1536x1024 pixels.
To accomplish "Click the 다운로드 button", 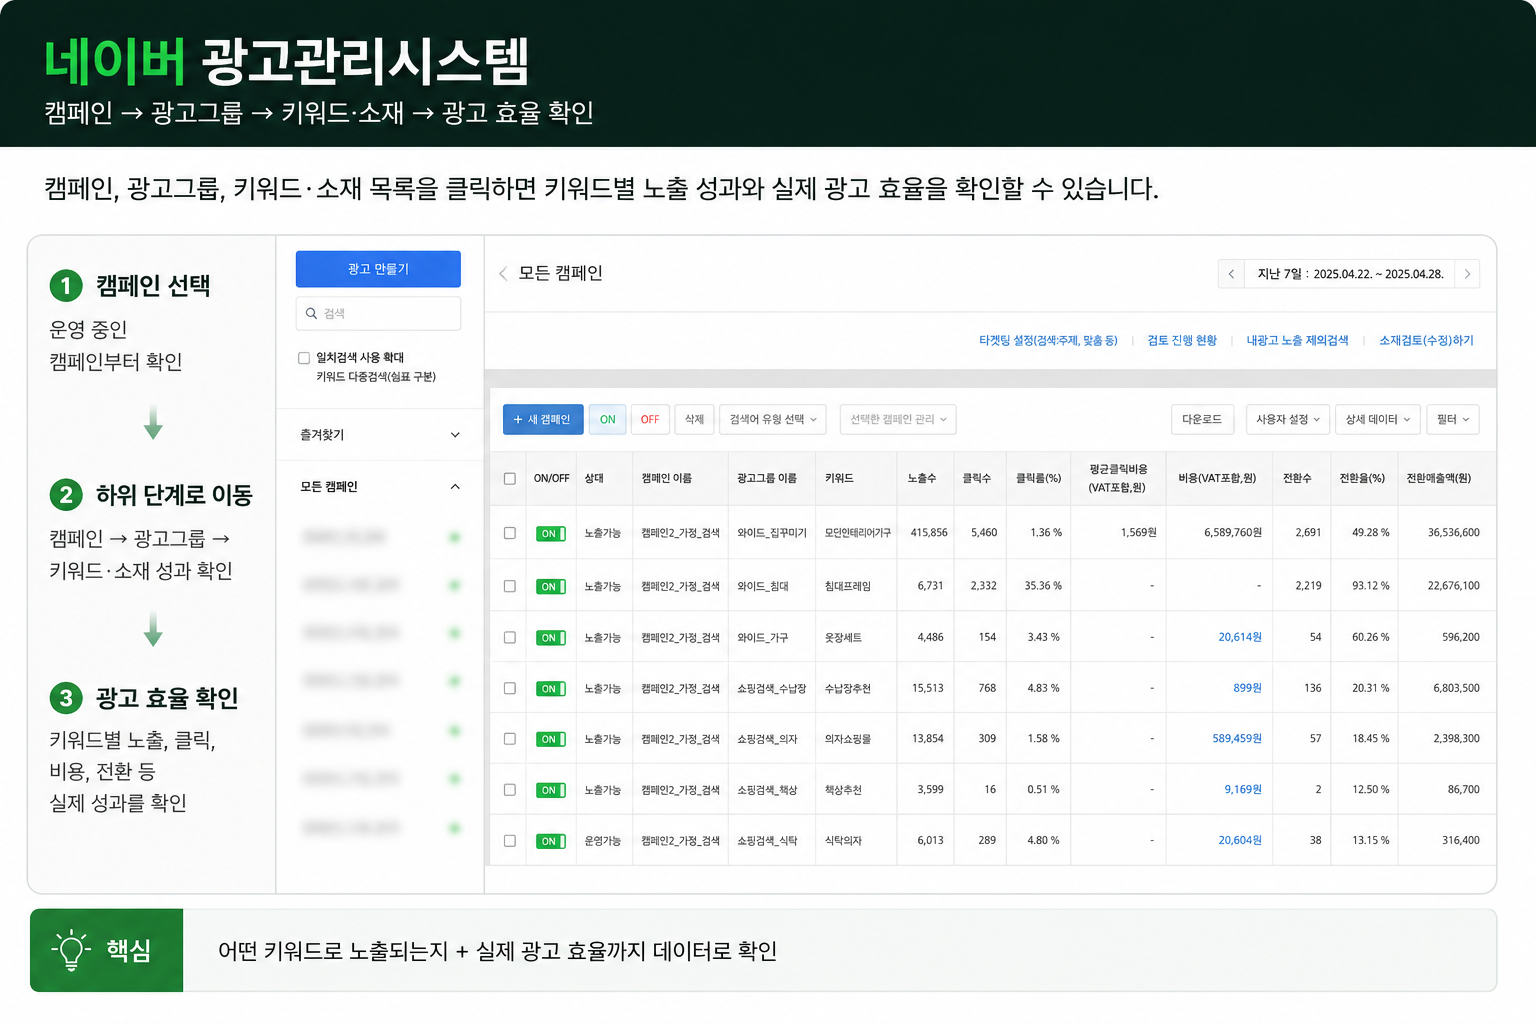I will tap(1202, 420).
